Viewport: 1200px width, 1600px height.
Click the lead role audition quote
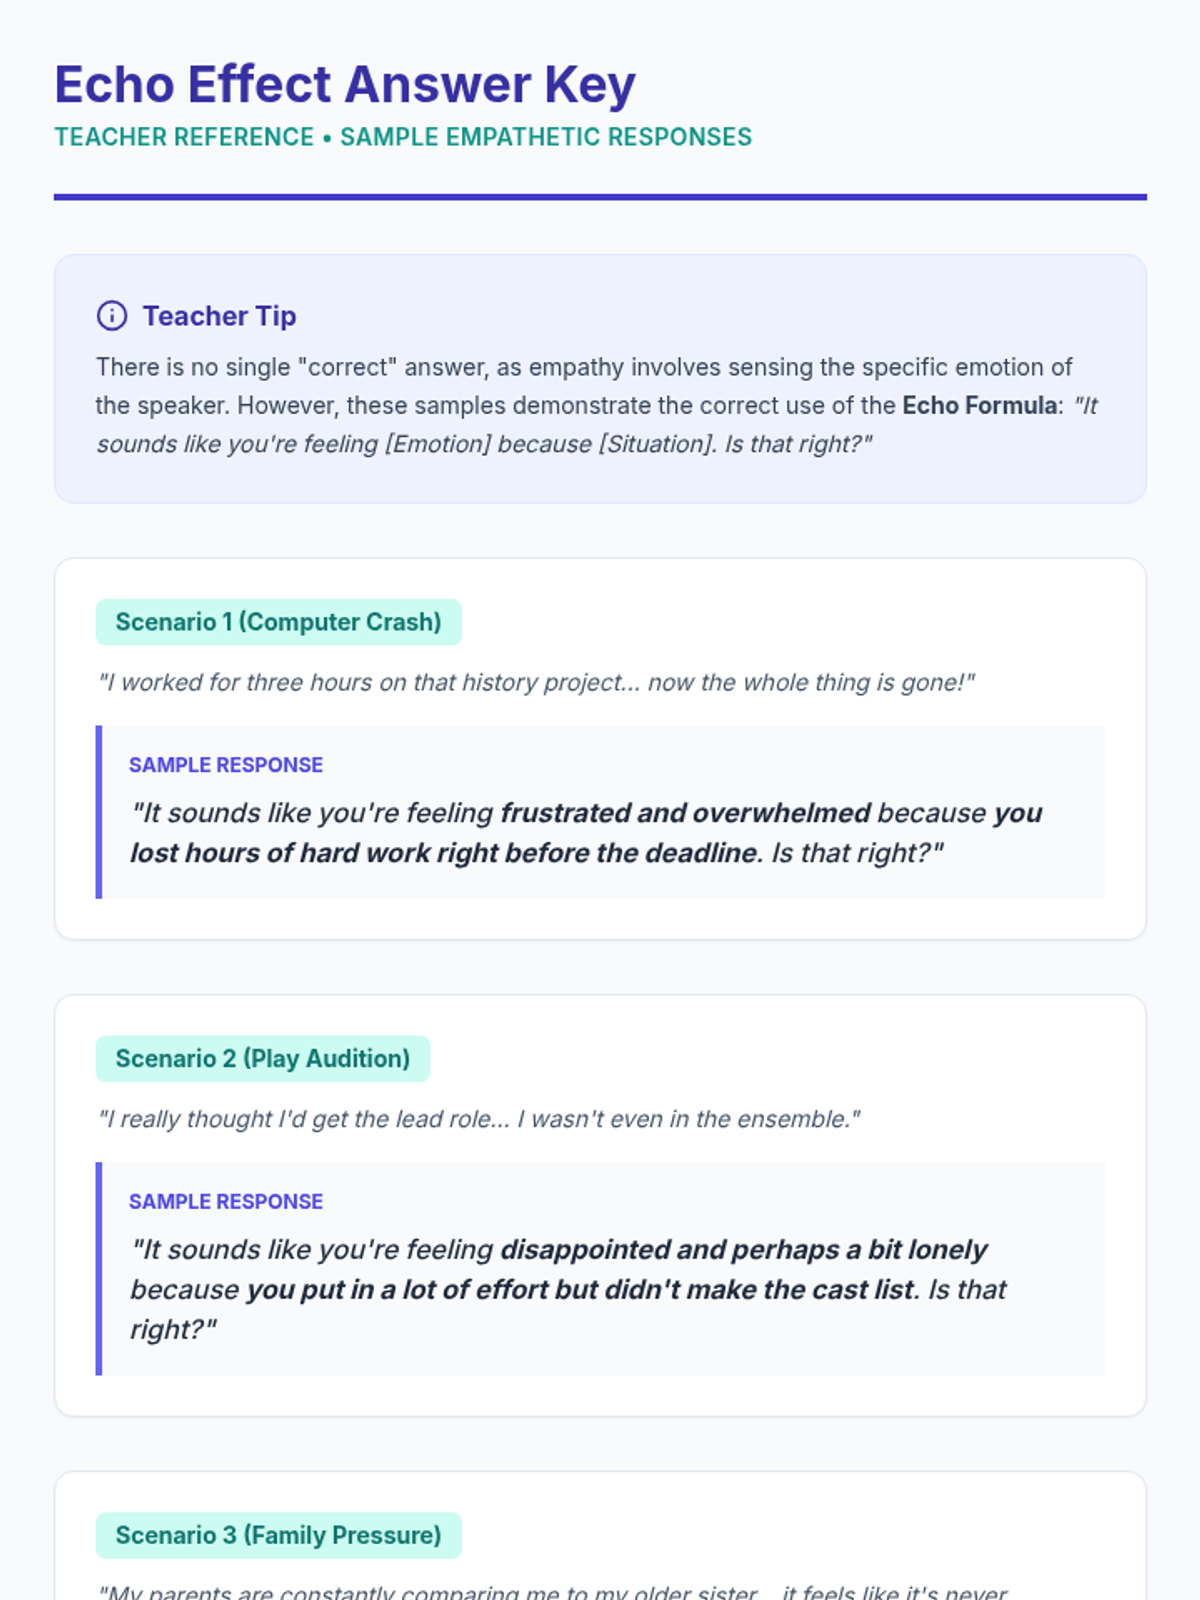click(x=479, y=1119)
